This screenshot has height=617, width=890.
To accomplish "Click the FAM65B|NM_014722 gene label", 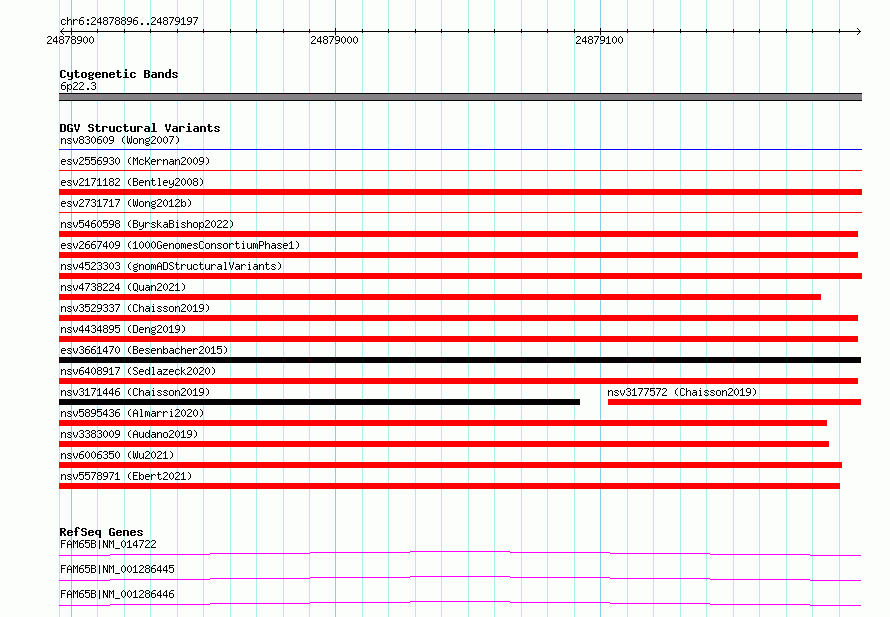I will [108, 544].
